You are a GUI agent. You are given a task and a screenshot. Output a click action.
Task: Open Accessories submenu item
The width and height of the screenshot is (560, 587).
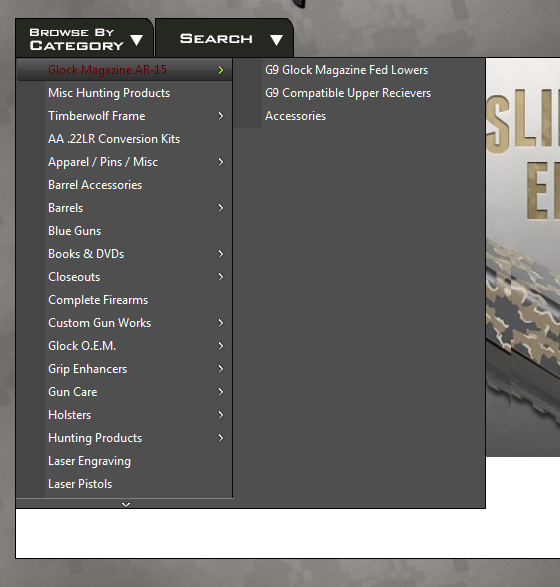point(296,116)
